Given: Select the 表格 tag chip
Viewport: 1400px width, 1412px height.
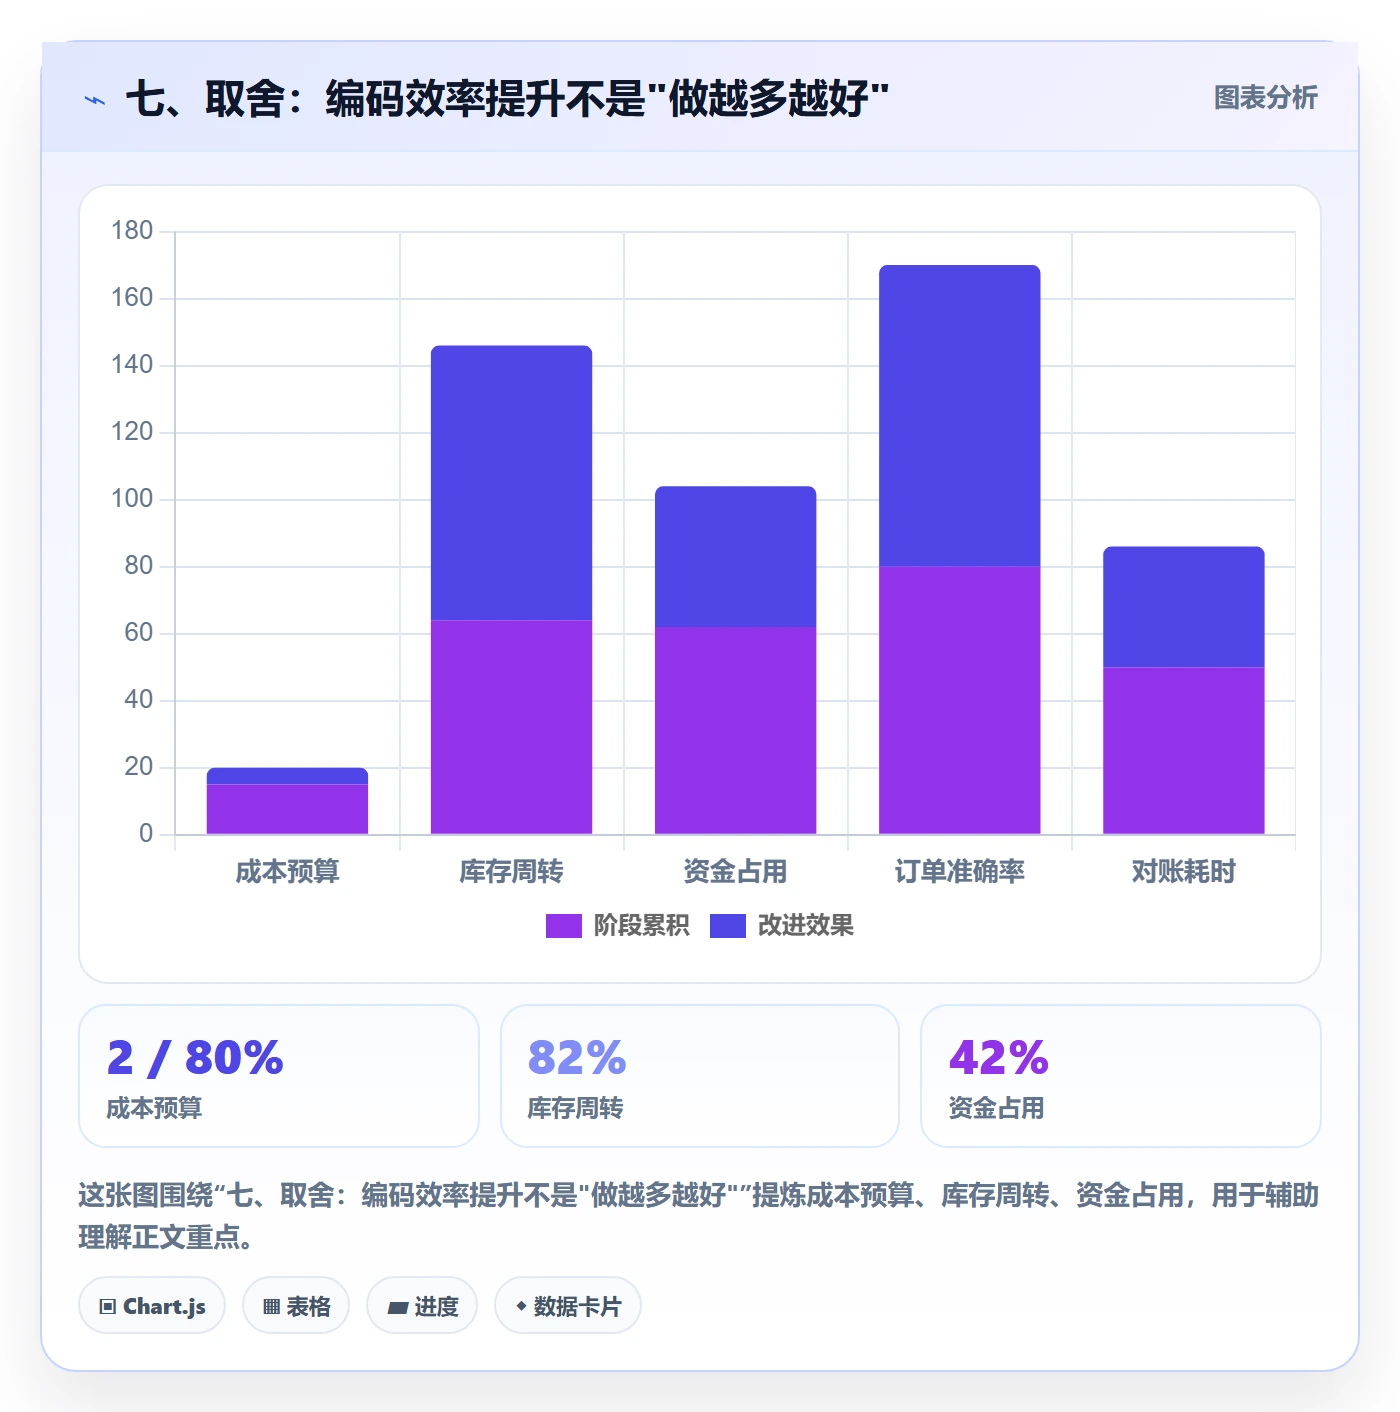Looking at the screenshot, I should pos(296,1306).
